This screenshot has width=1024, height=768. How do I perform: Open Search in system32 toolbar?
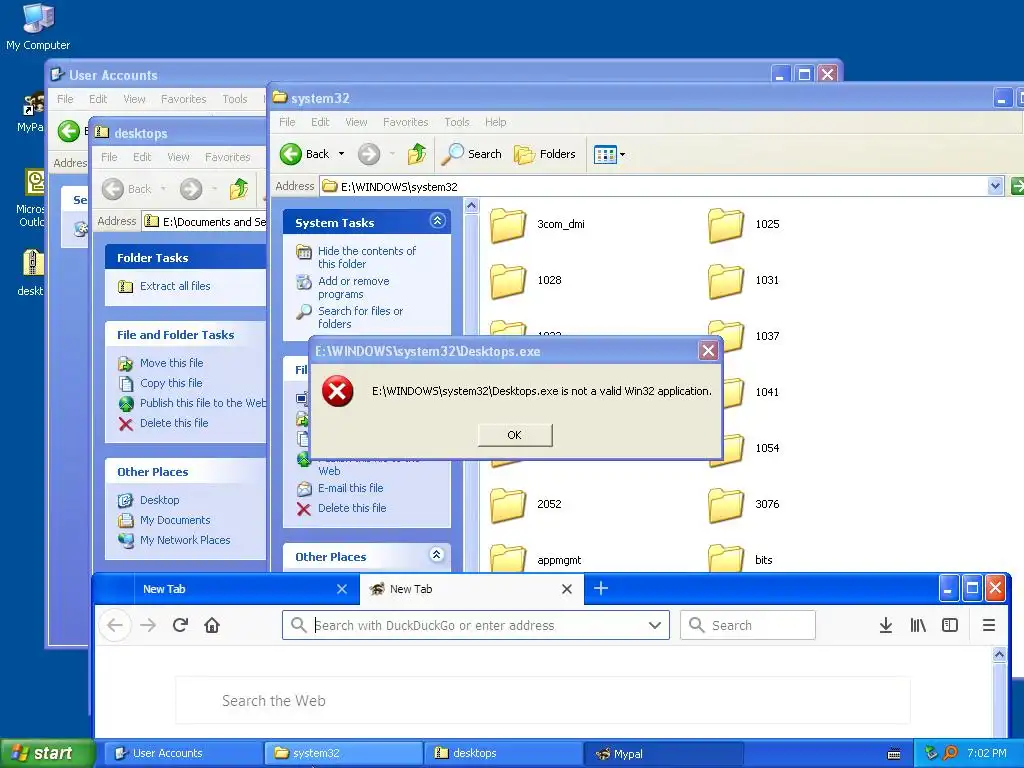[x=472, y=154]
